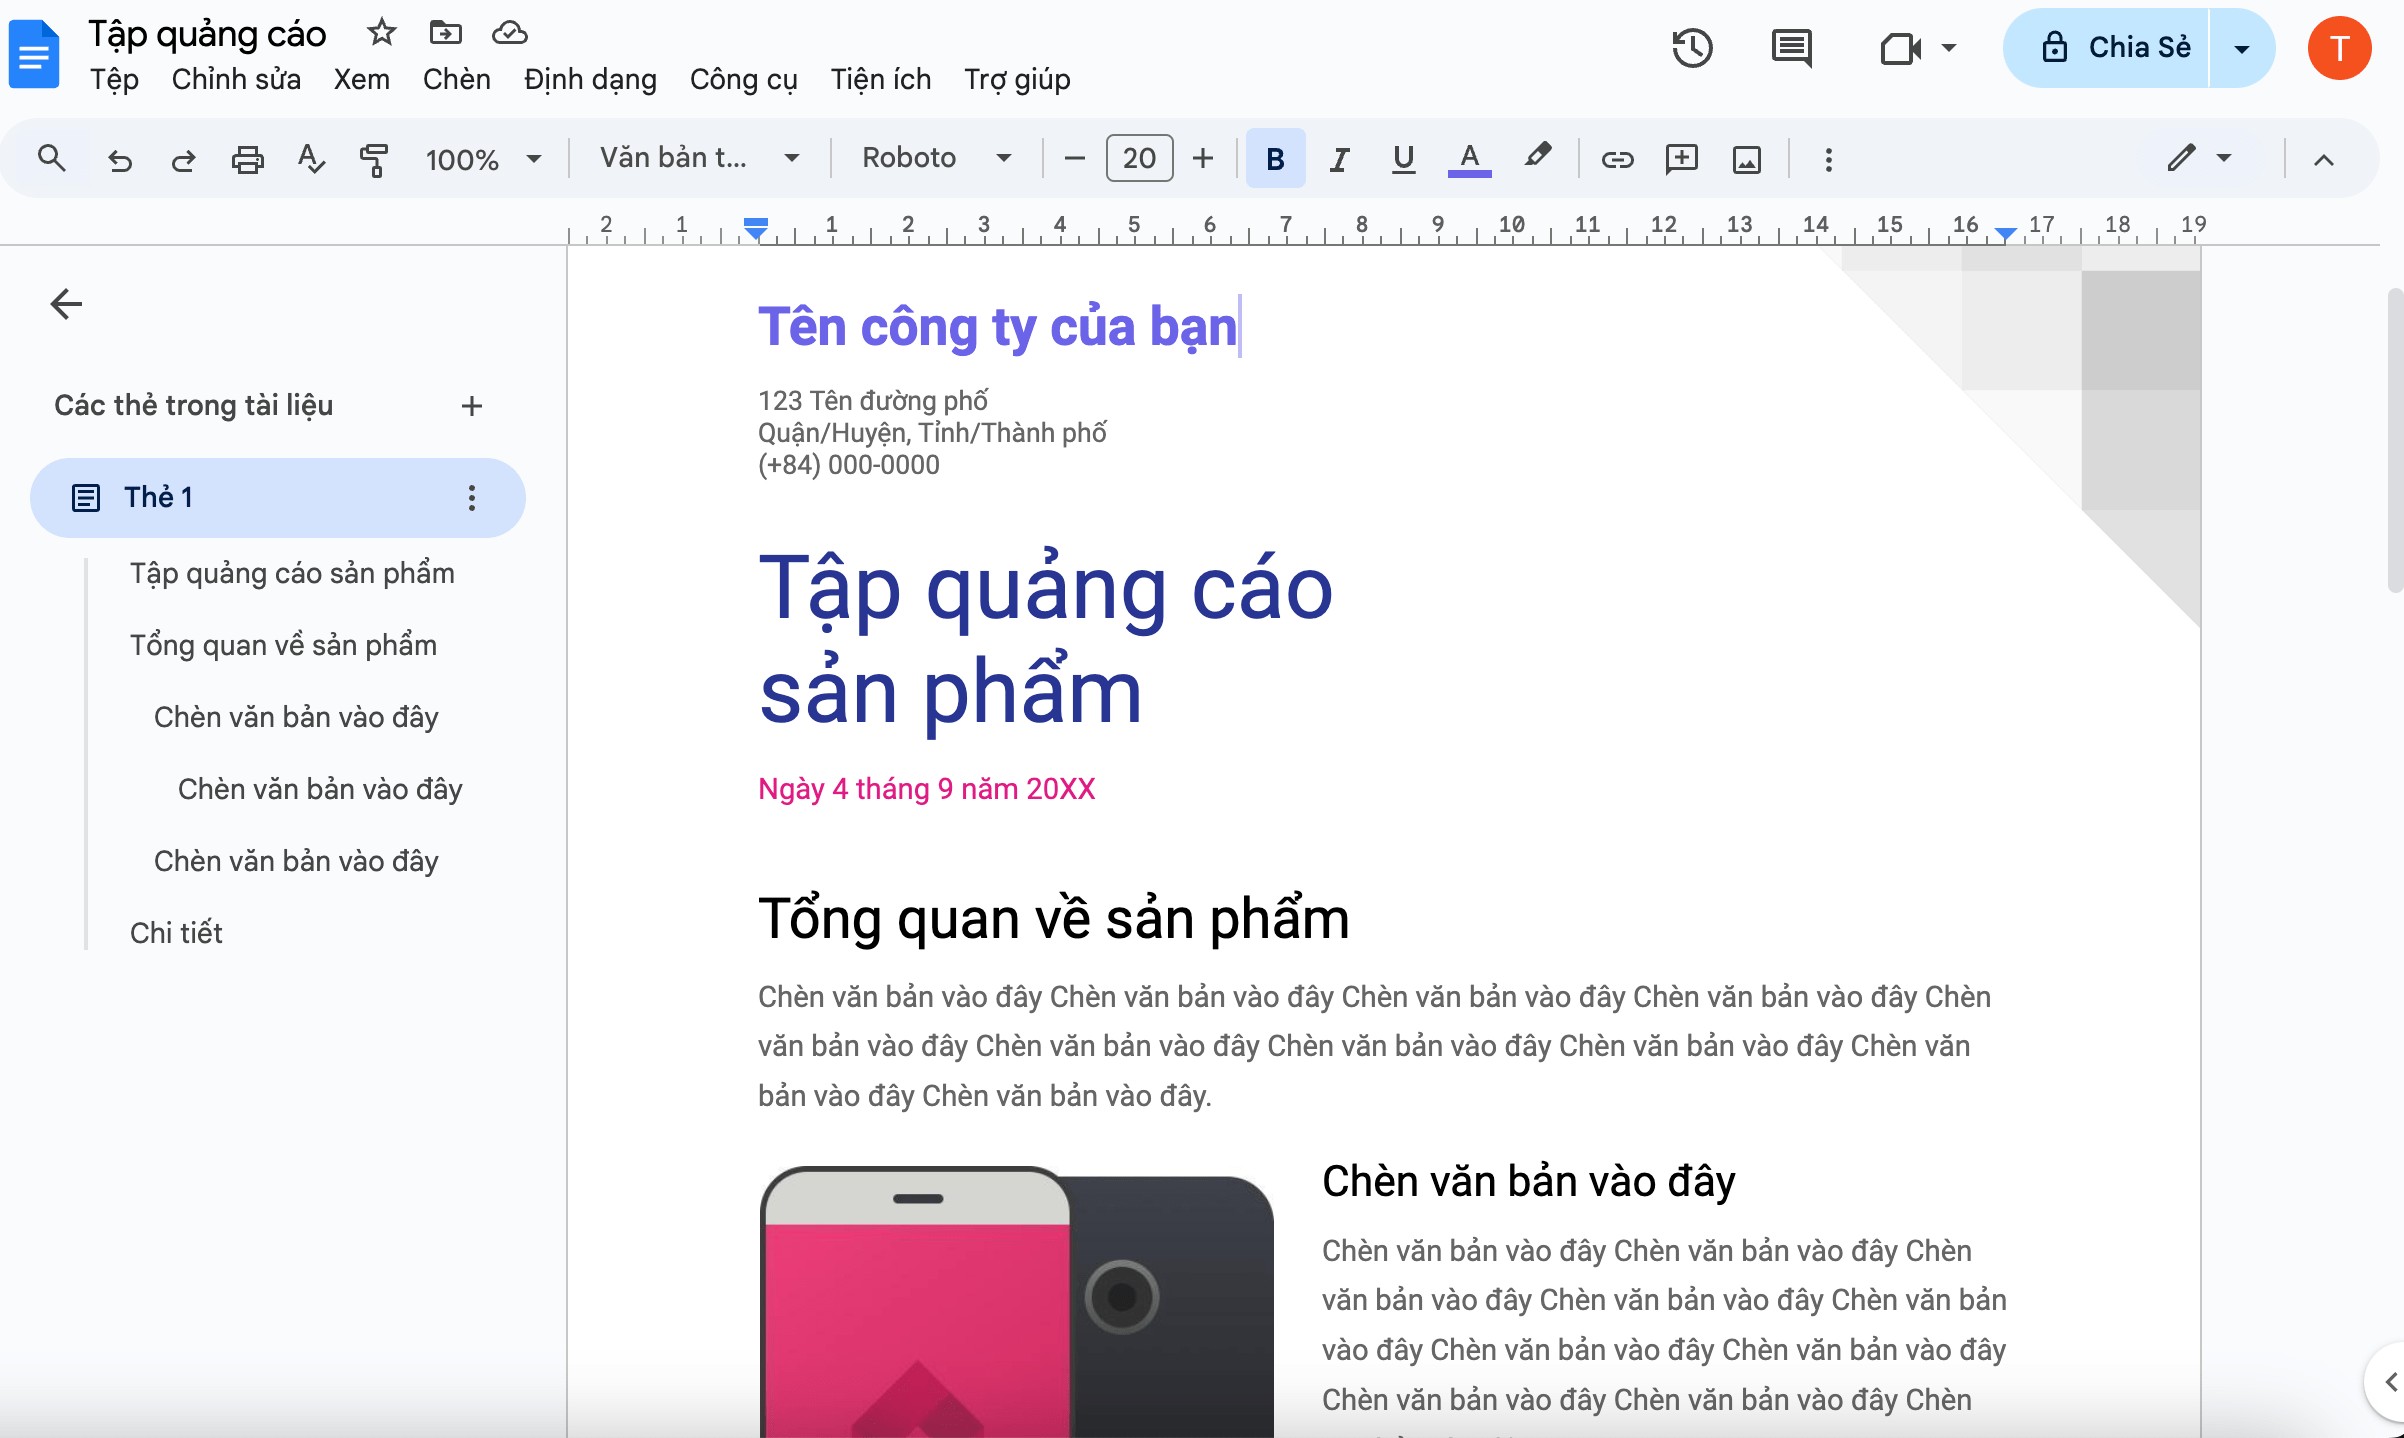
Task: Increase font size
Action: [x=1203, y=159]
